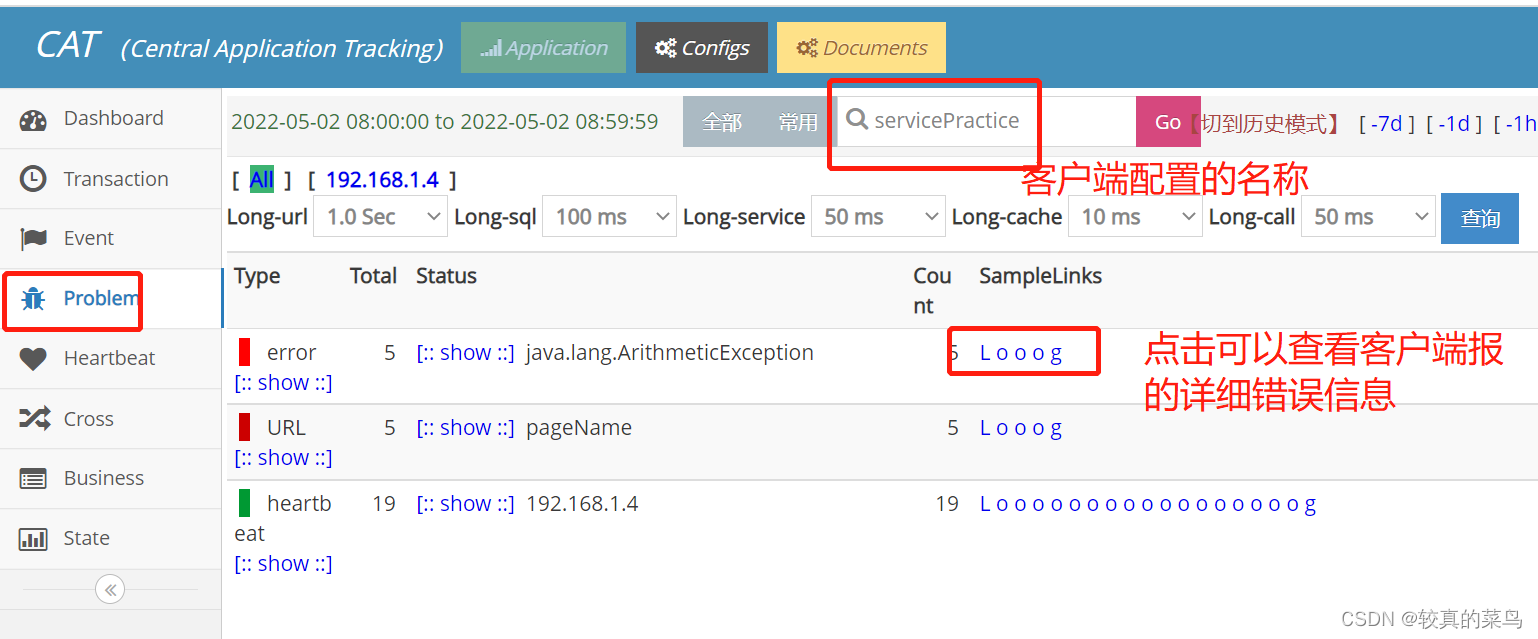Open the Application tab in header
This screenshot has width=1538, height=639.
(x=543, y=47)
